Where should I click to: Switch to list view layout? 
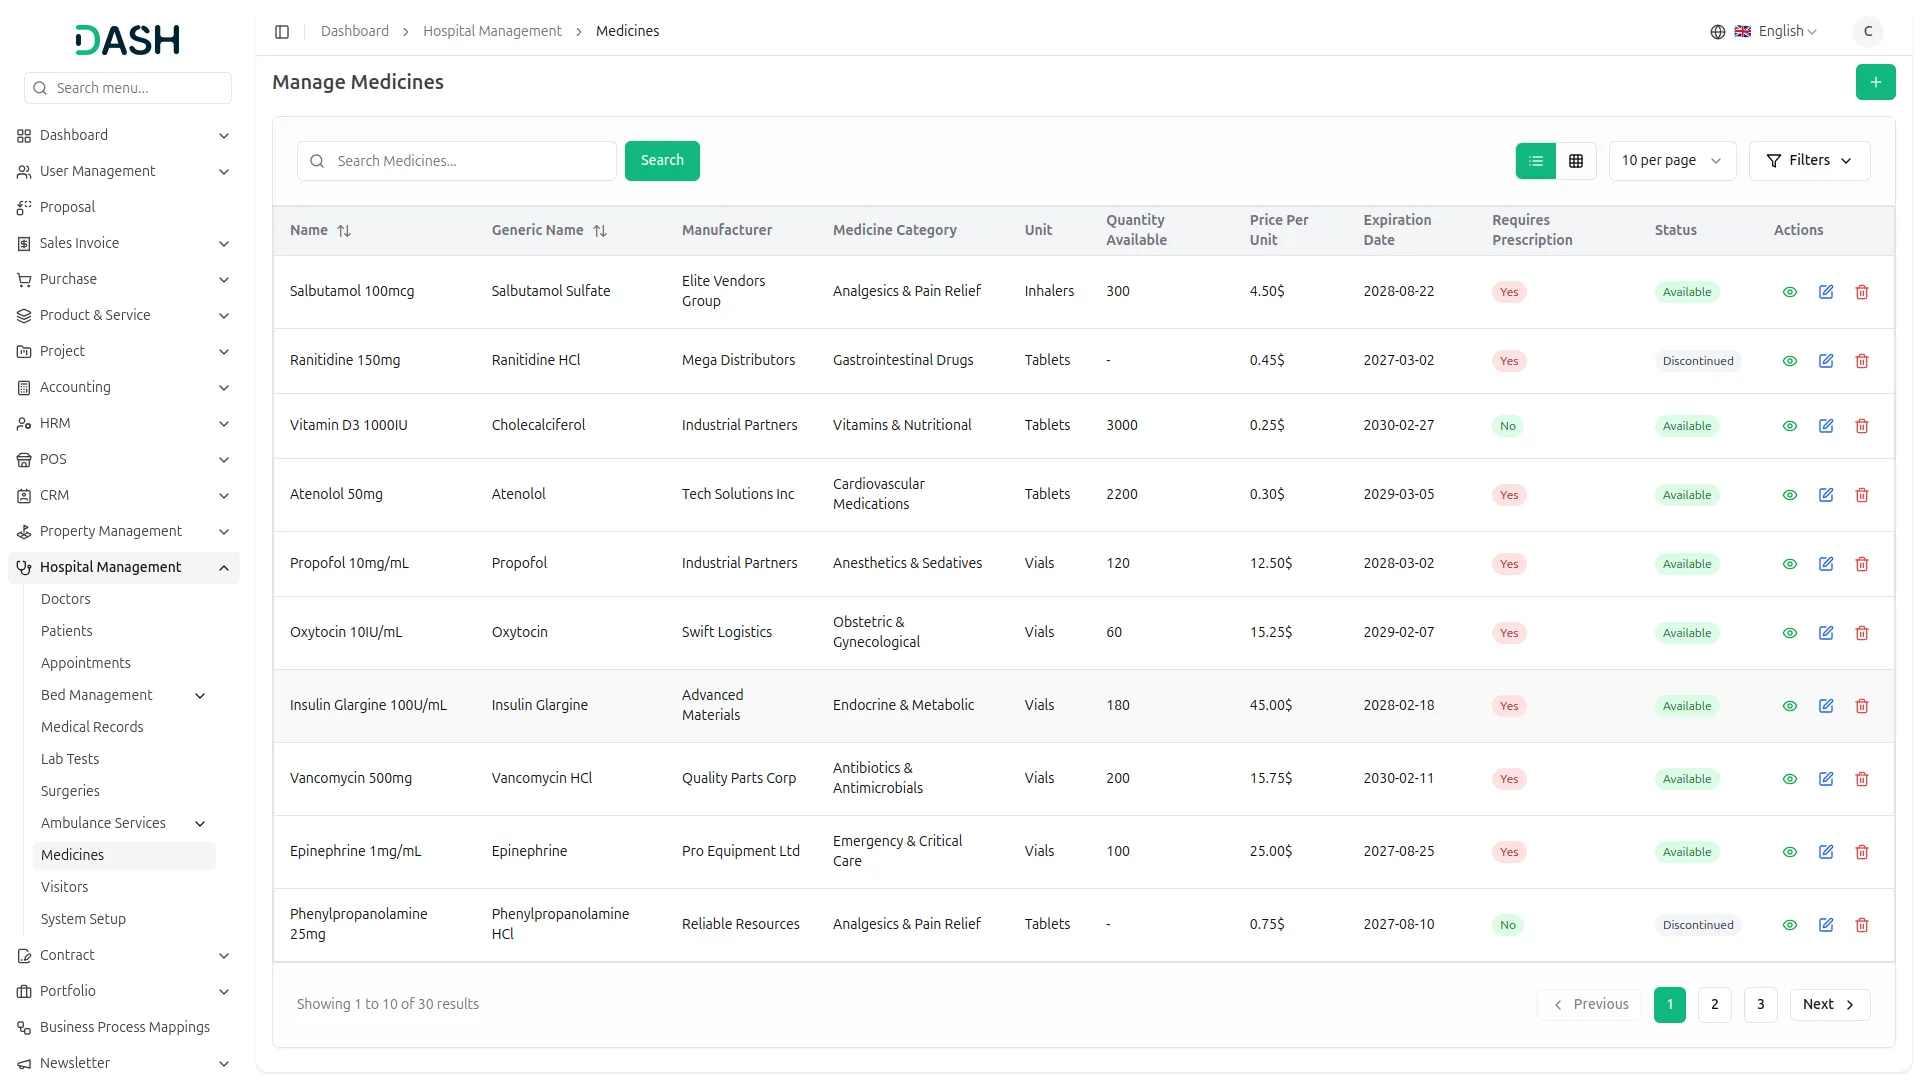pyautogui.click(x=1535, y=161)
